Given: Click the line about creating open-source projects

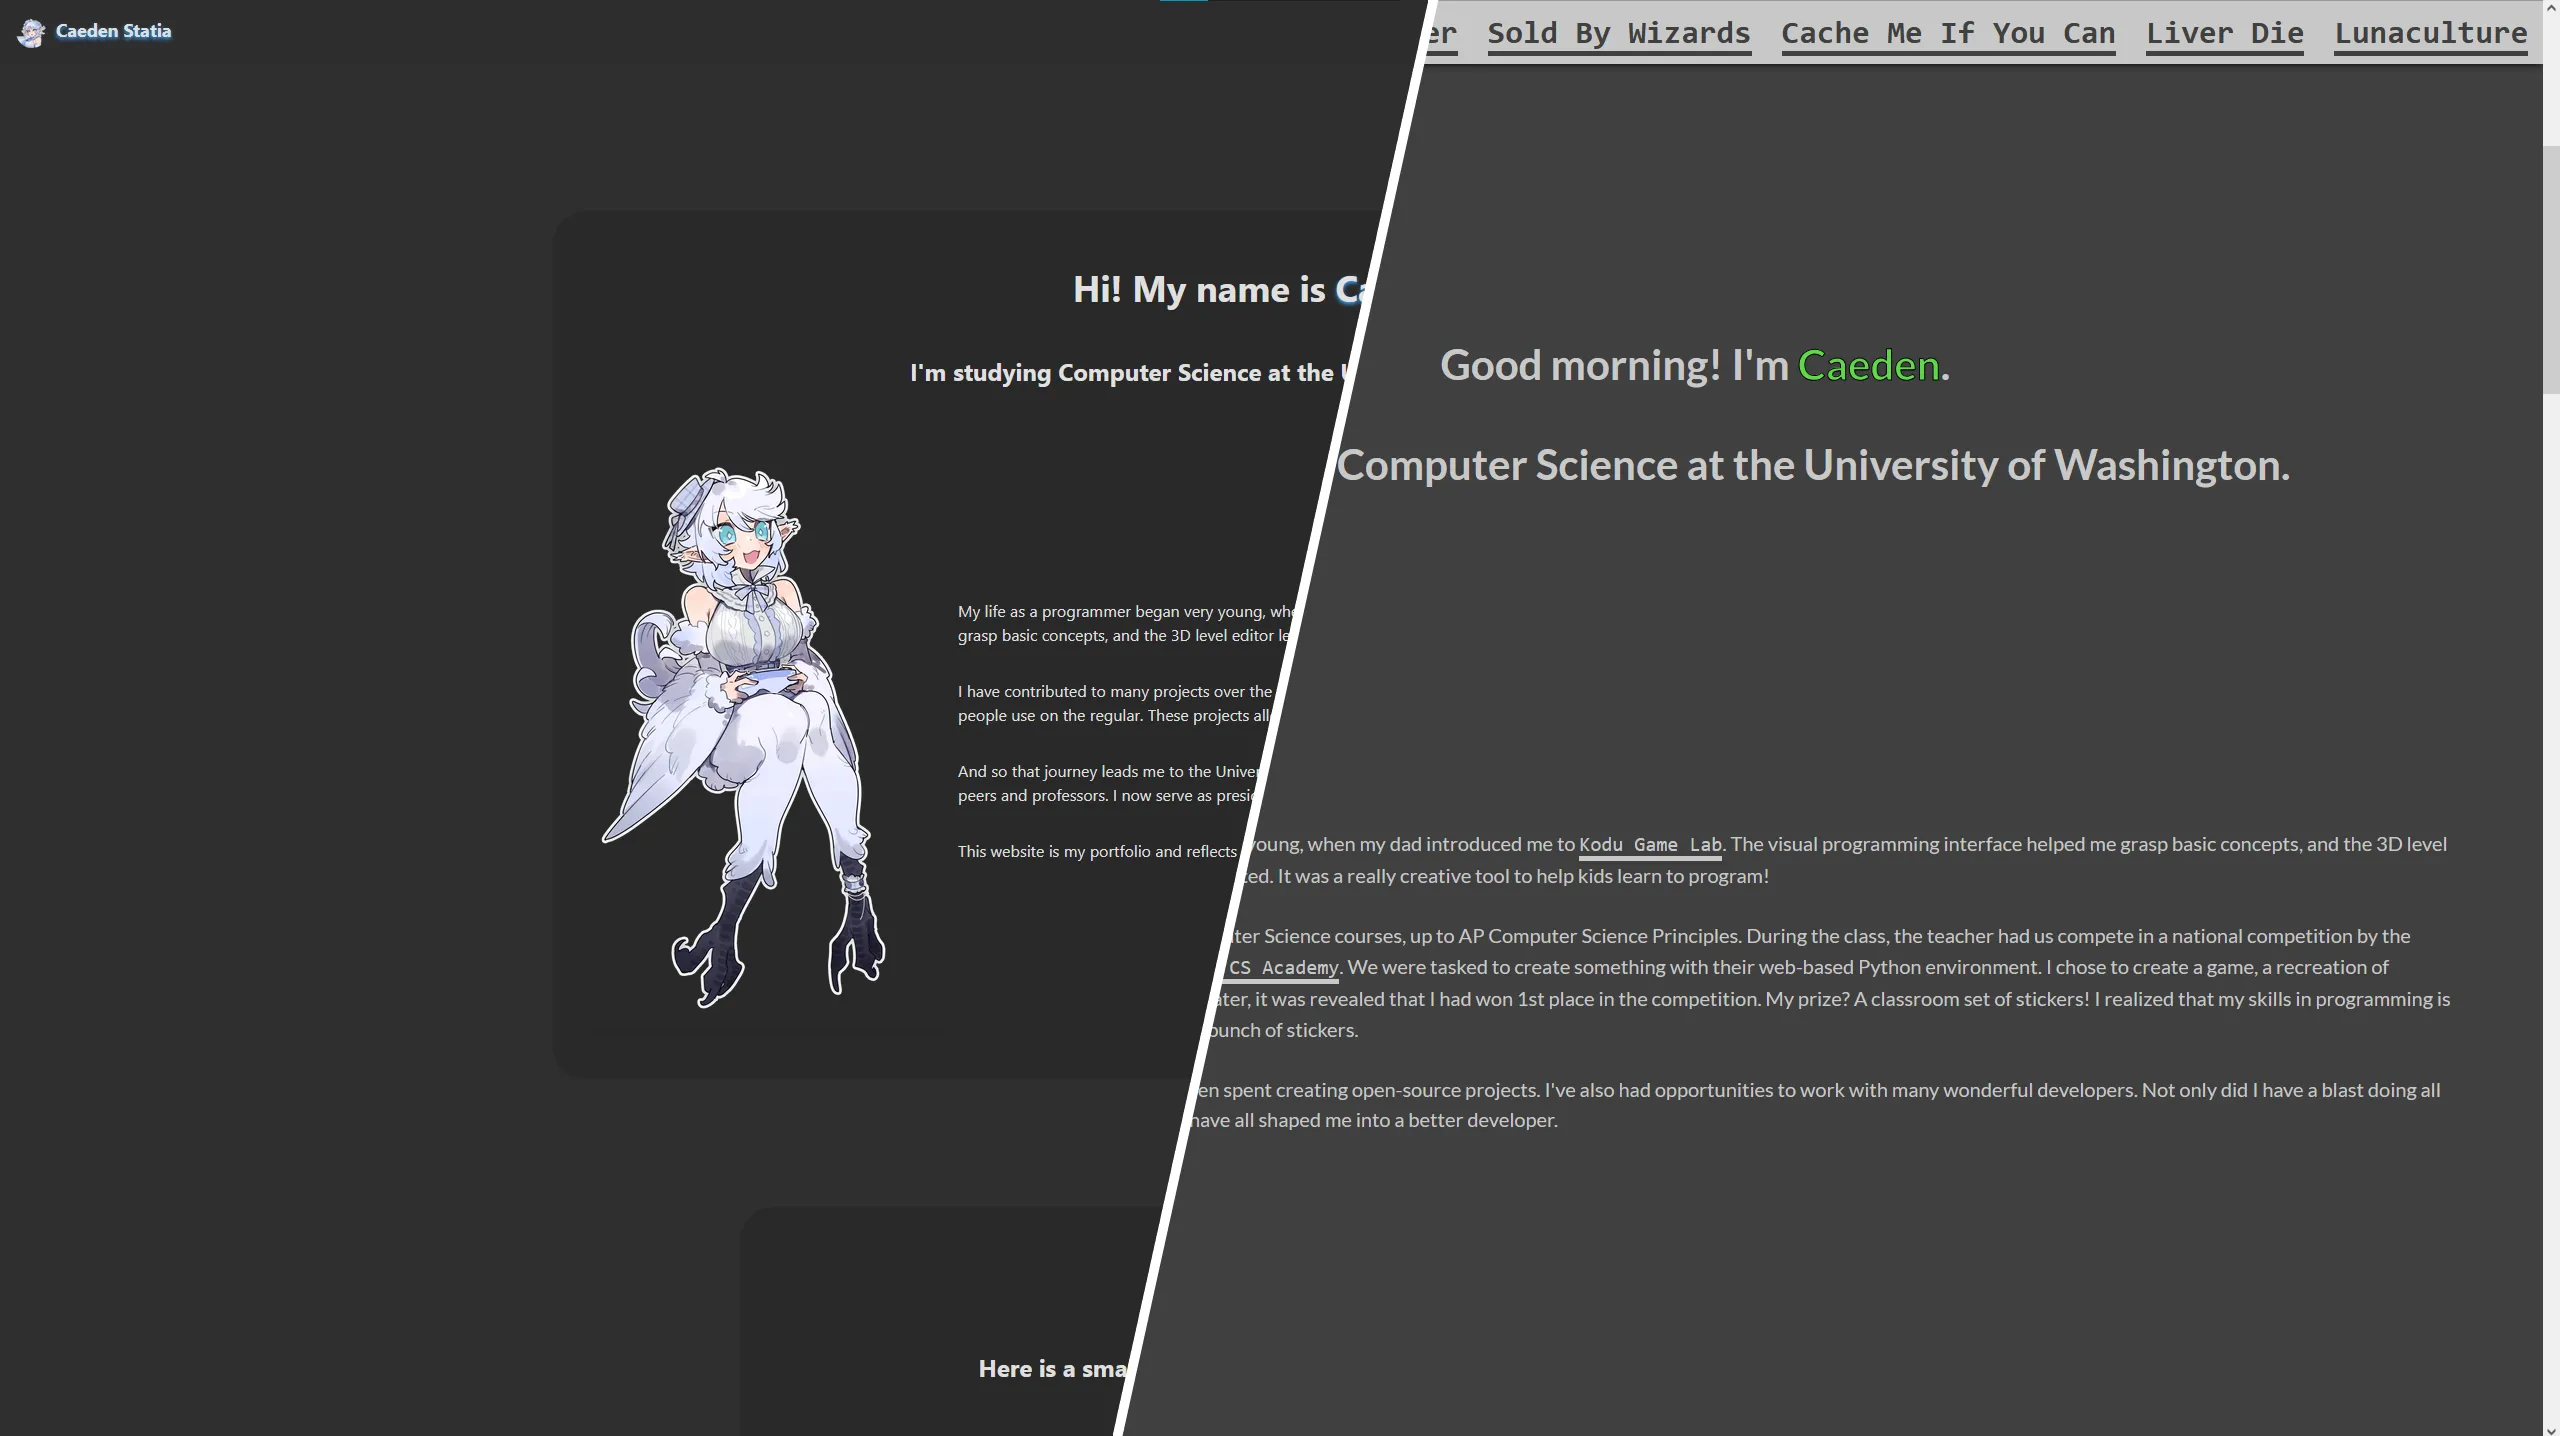Looking at the screenshot, I should click(1366, 1090).
